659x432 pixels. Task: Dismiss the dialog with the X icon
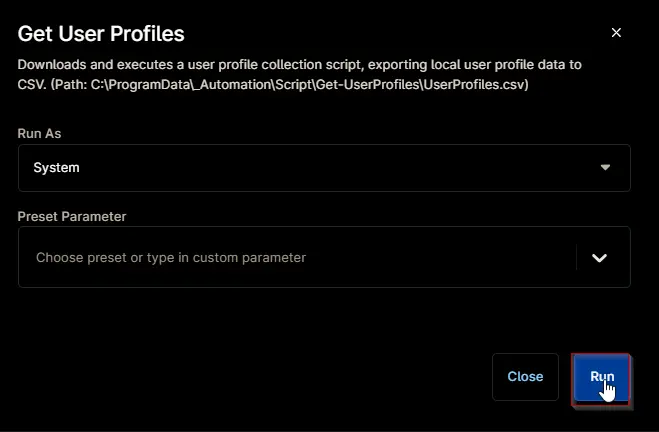616,33
